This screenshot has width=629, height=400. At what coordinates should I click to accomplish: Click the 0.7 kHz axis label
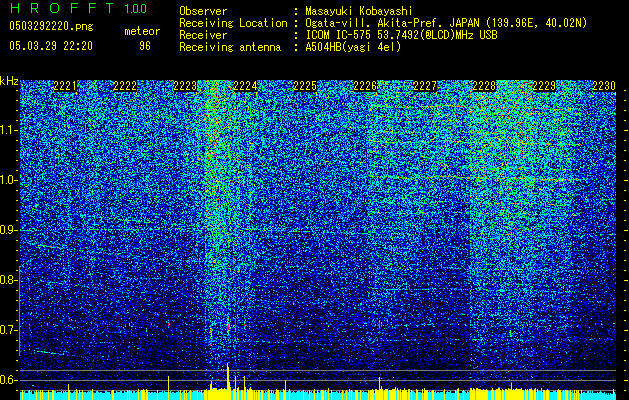[9, 330]
